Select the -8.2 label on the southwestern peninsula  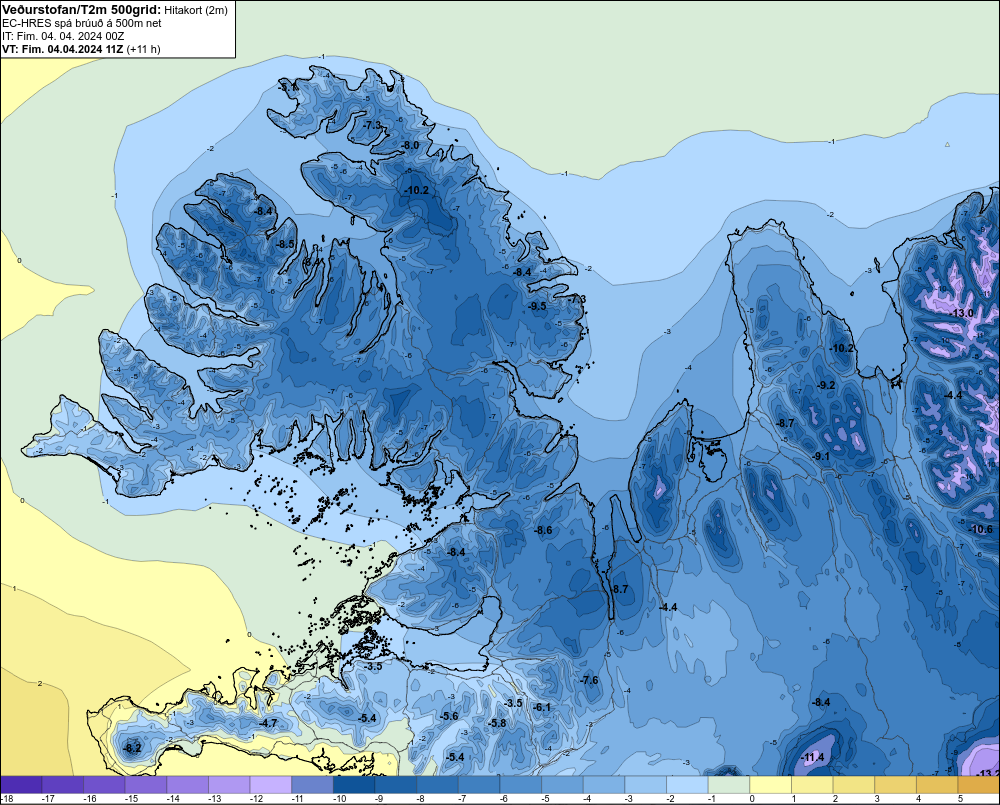tap(133, 748)
